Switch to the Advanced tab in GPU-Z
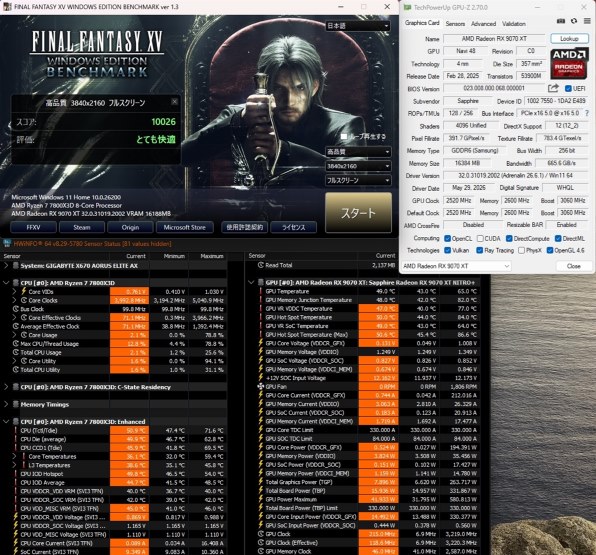Image resolution: width=596 pixels, height=555 pixels. pyautogui.click(x=483, y=24)
